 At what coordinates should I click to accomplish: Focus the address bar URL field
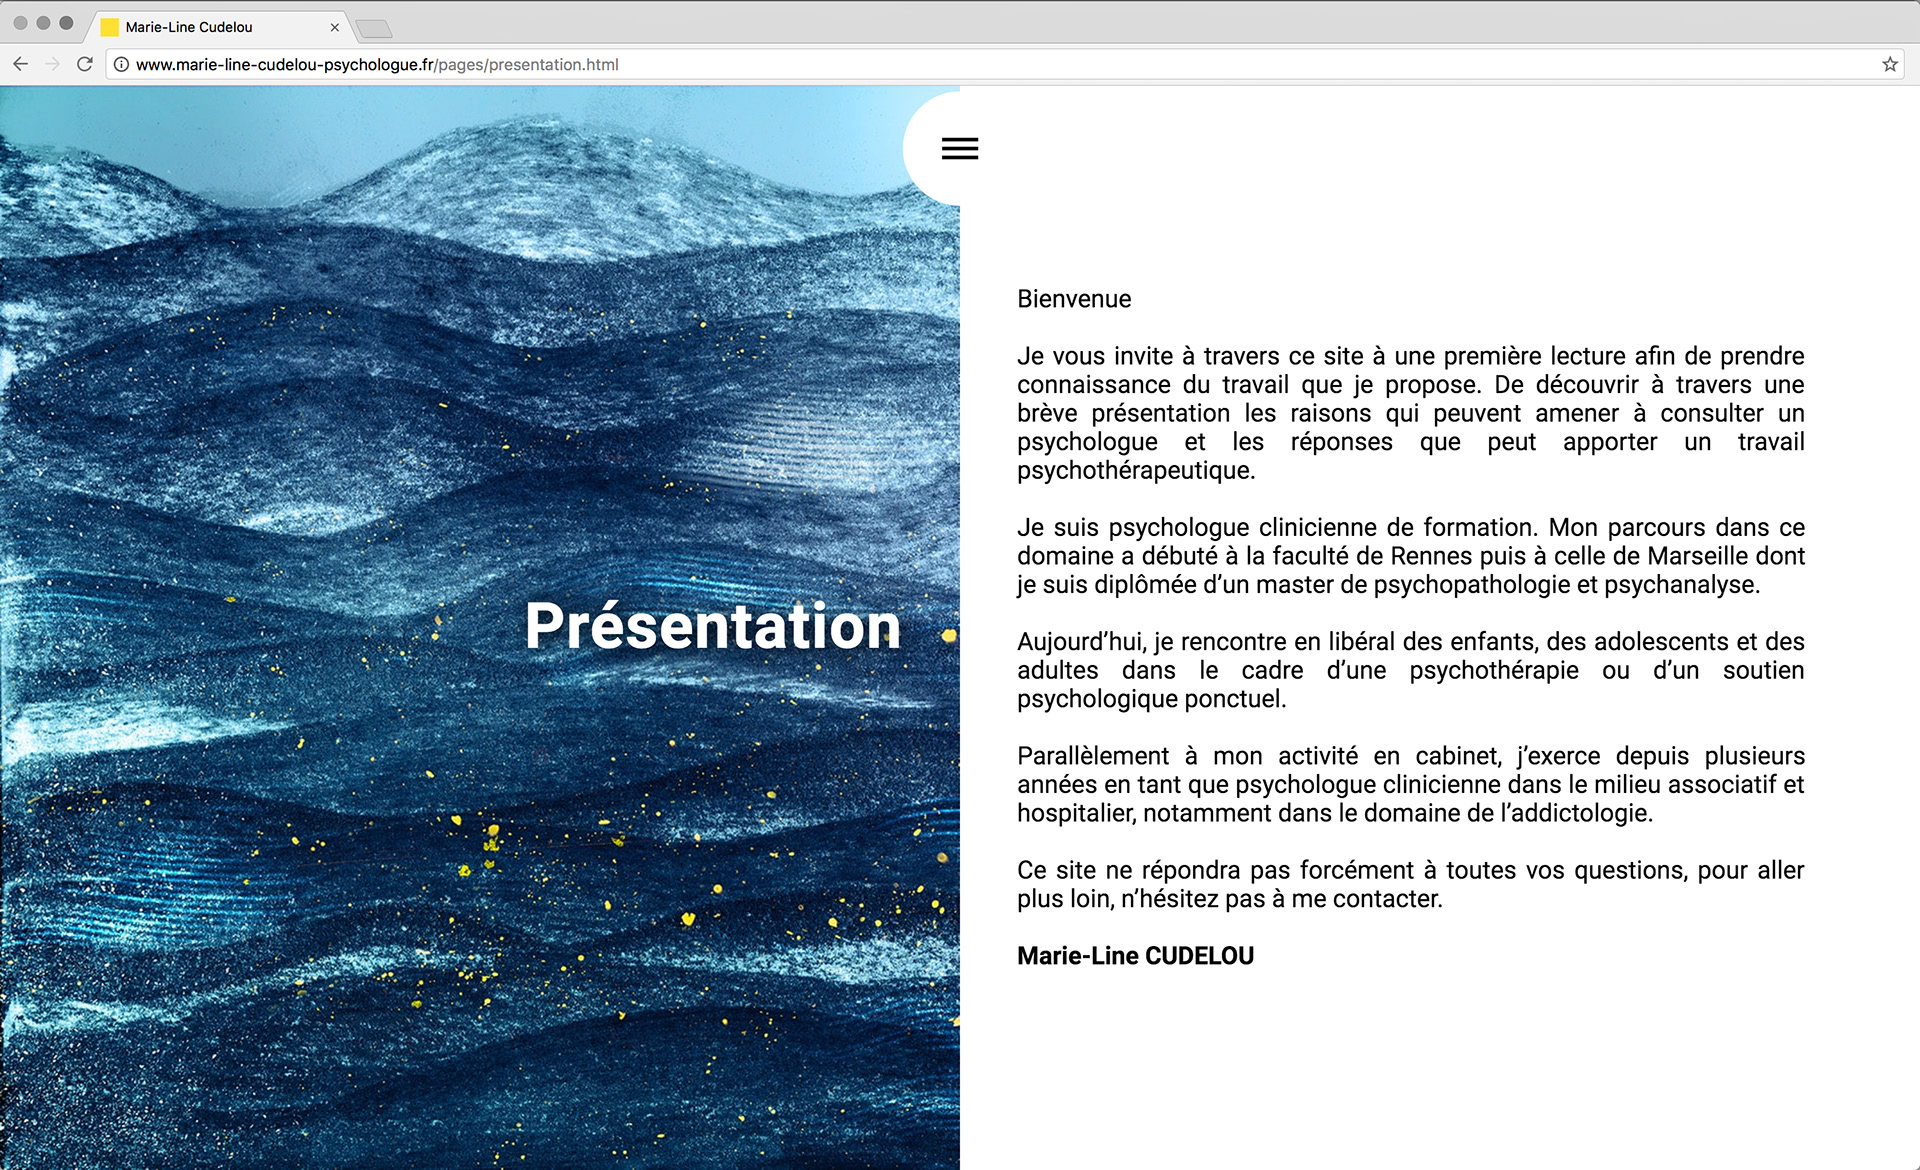(900, 64)
